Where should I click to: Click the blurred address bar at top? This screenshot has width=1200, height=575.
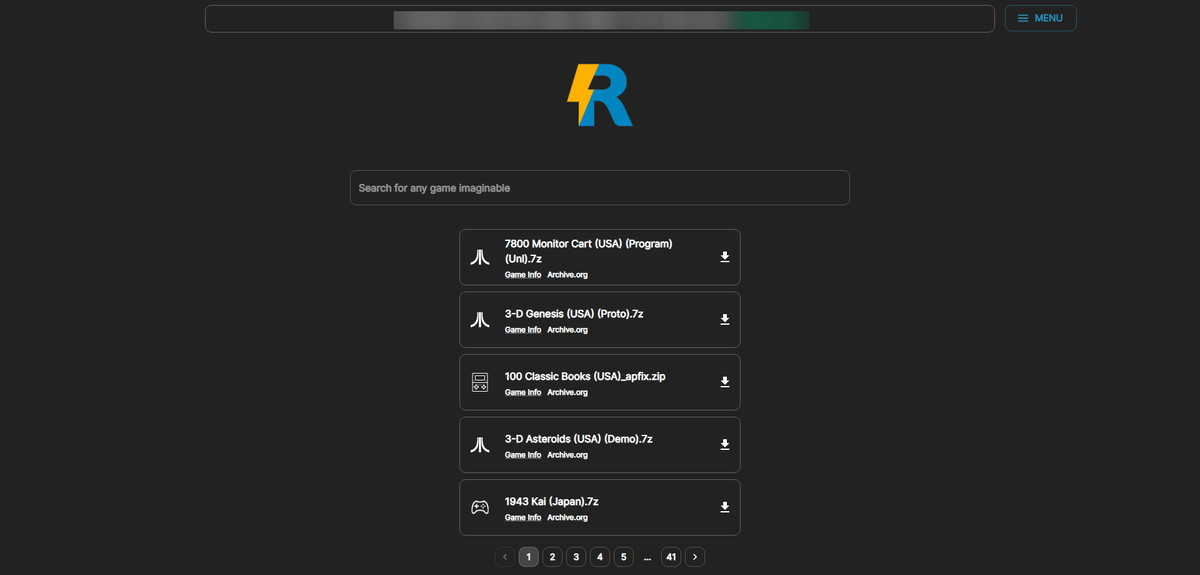tap(600, 19)
